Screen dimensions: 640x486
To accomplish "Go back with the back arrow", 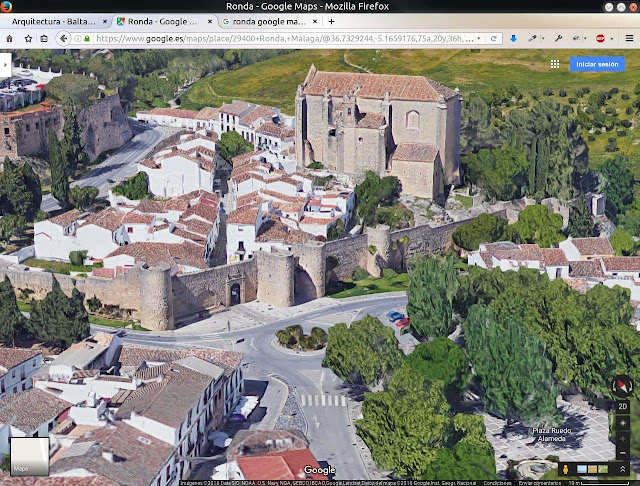I will (63, 38).
